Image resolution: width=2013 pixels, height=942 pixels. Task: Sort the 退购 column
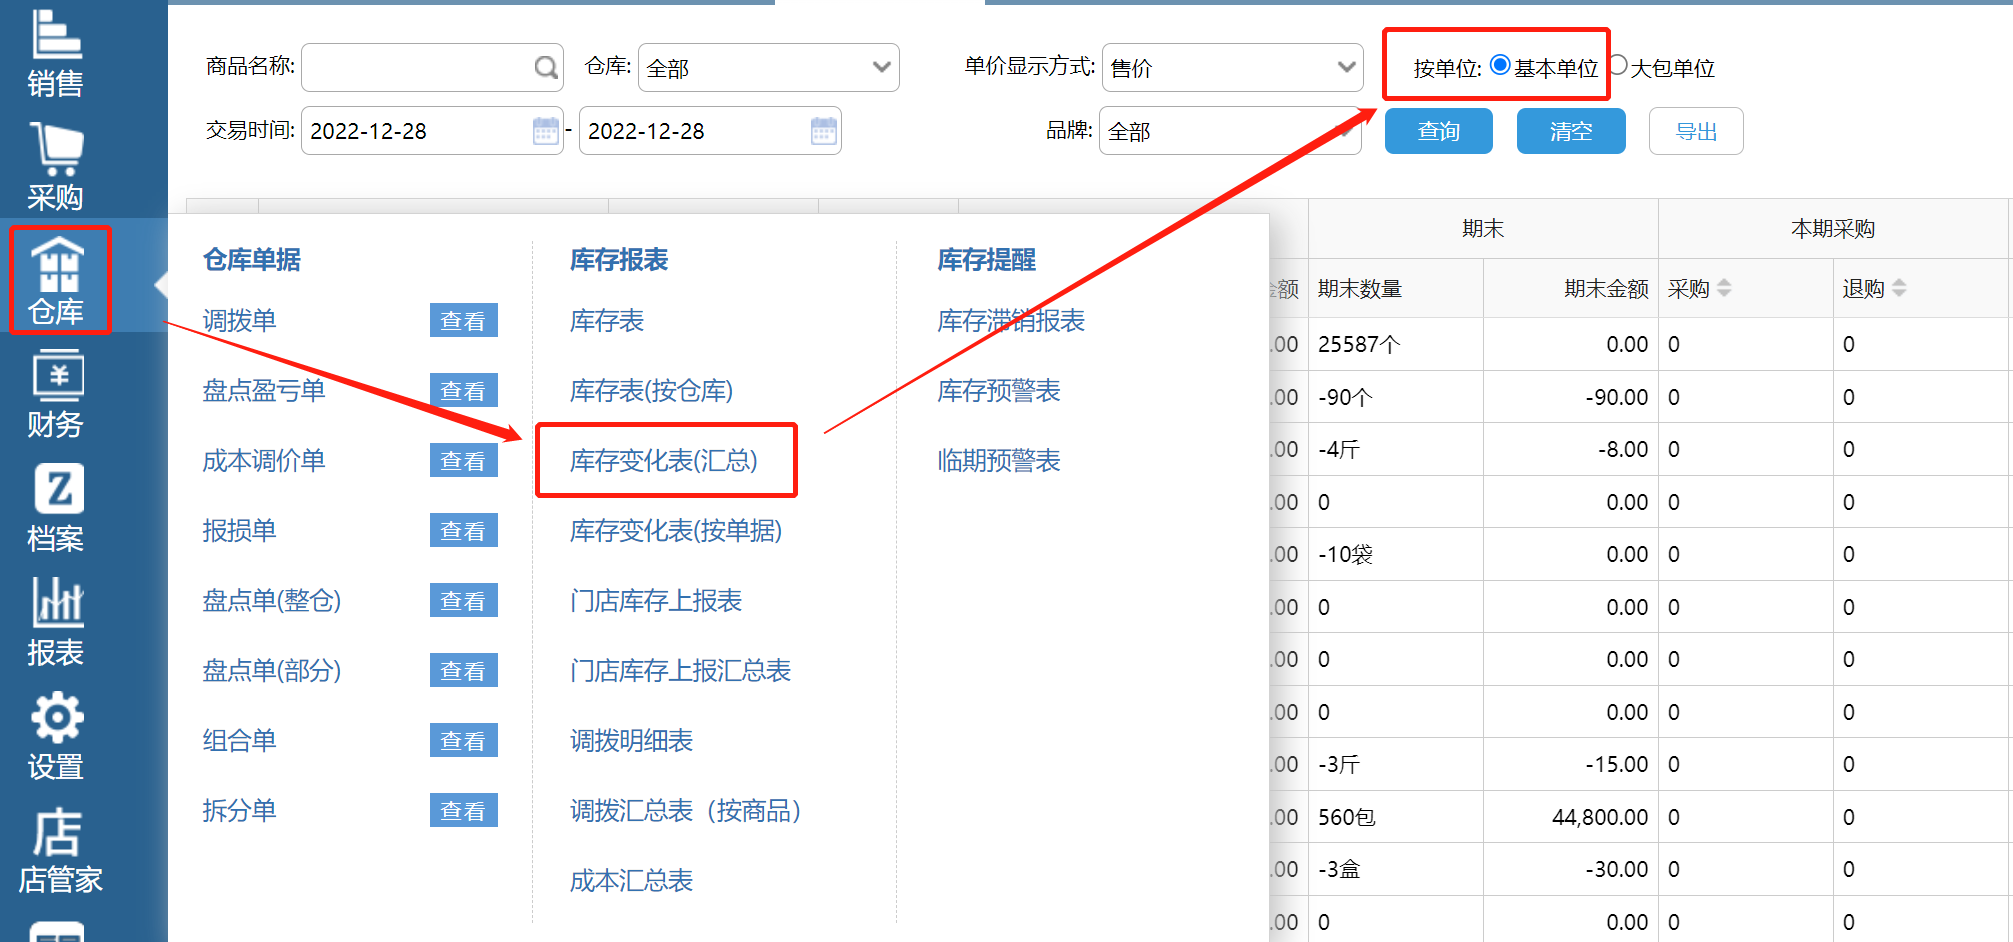[x=1899, y=288]
